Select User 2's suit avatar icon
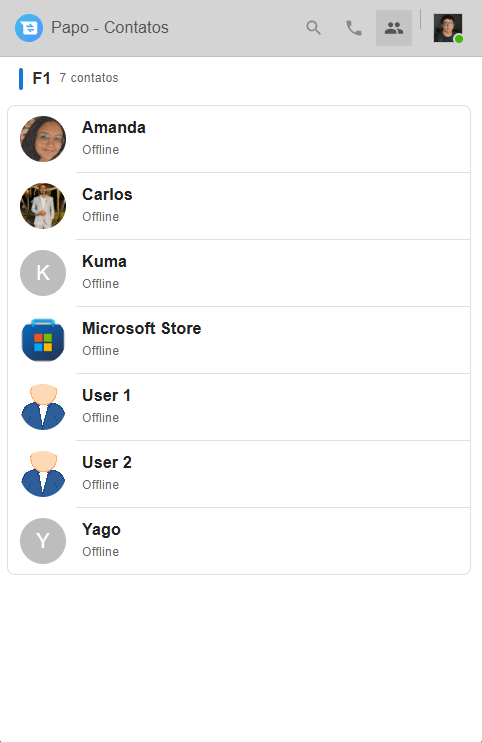 (x=43, y=474)
